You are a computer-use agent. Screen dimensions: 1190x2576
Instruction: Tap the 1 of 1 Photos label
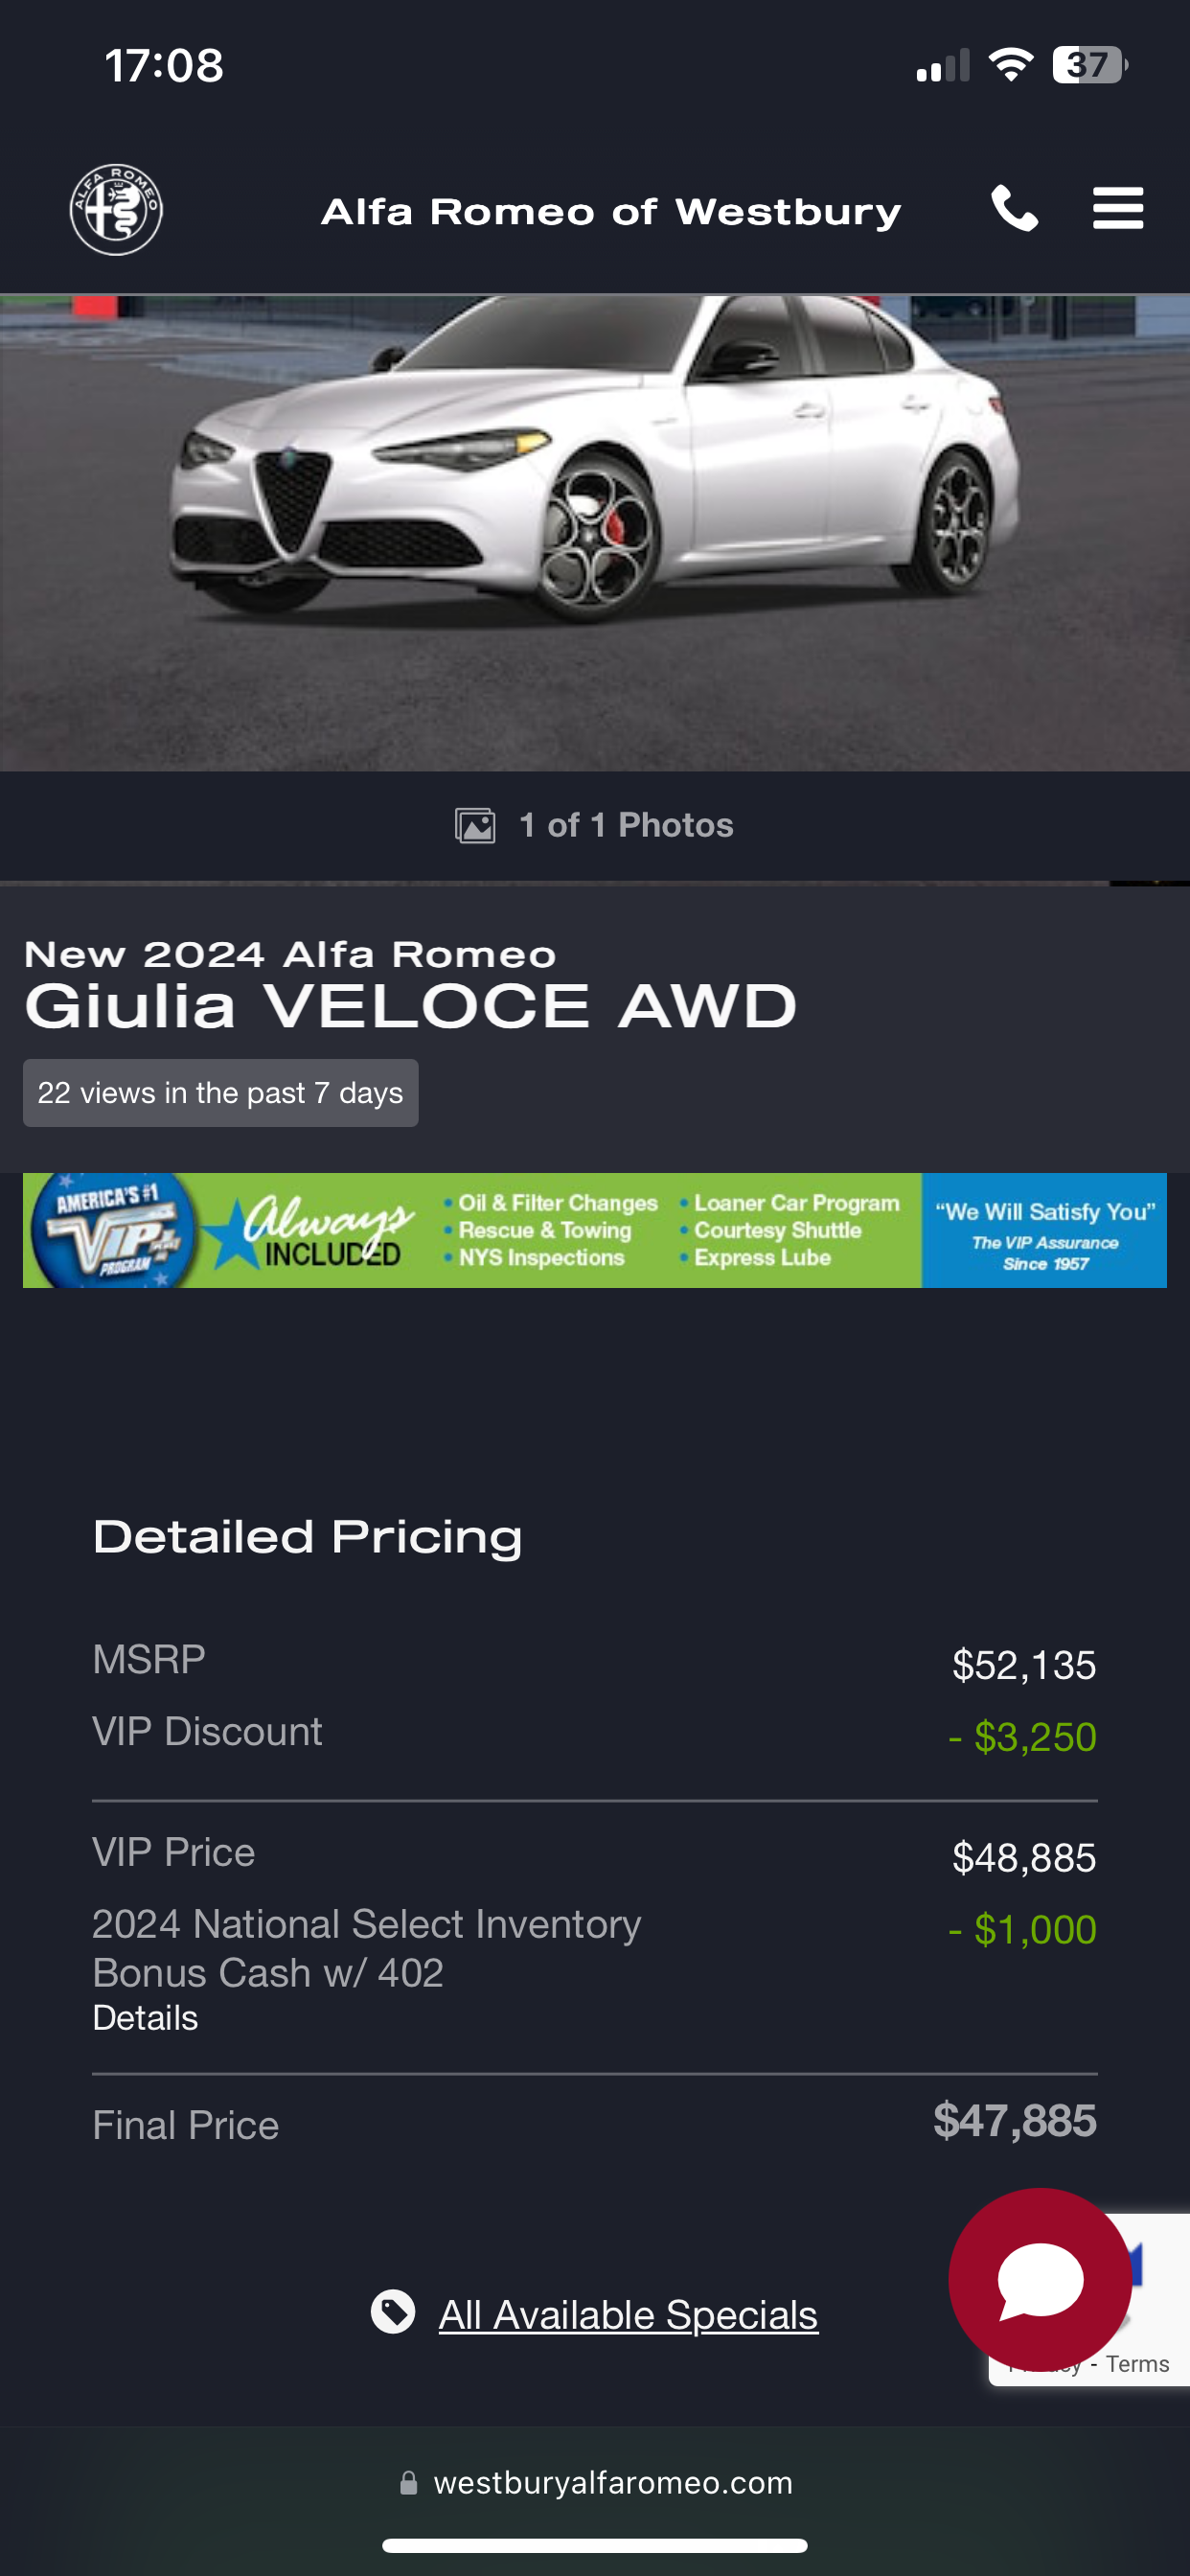click(626, 826)
